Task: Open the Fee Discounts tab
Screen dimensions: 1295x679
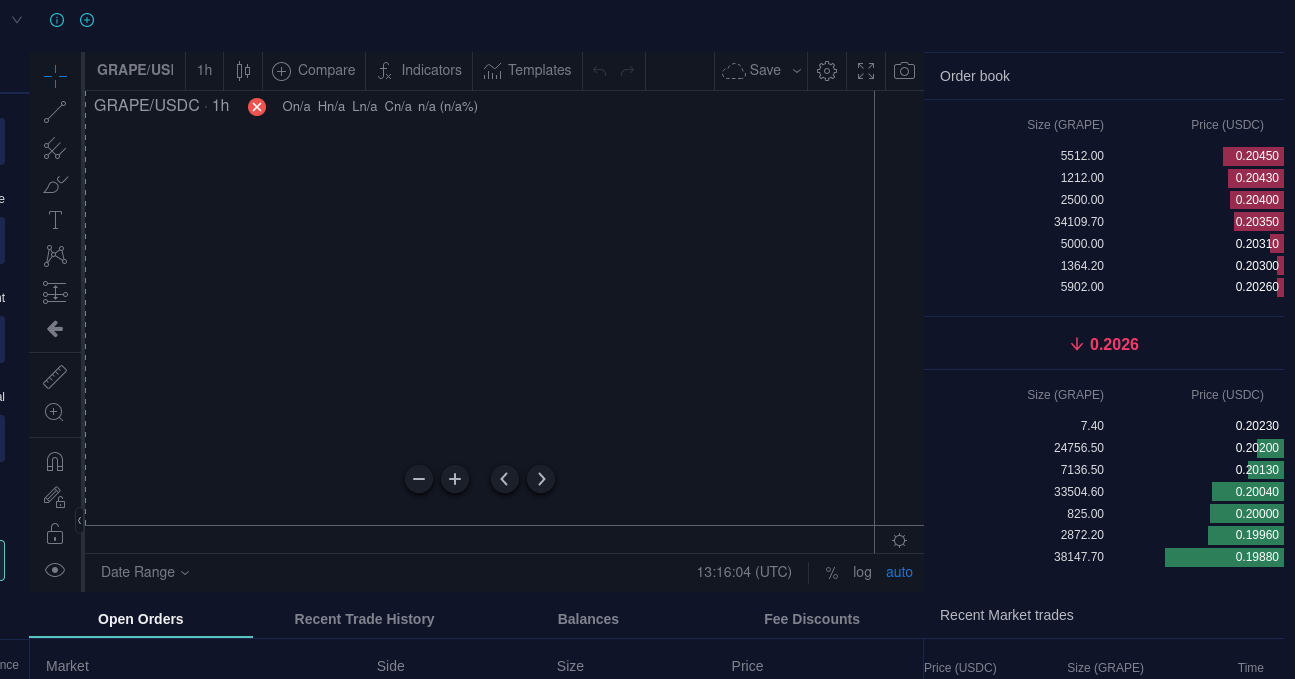Action: coord(812,619)
